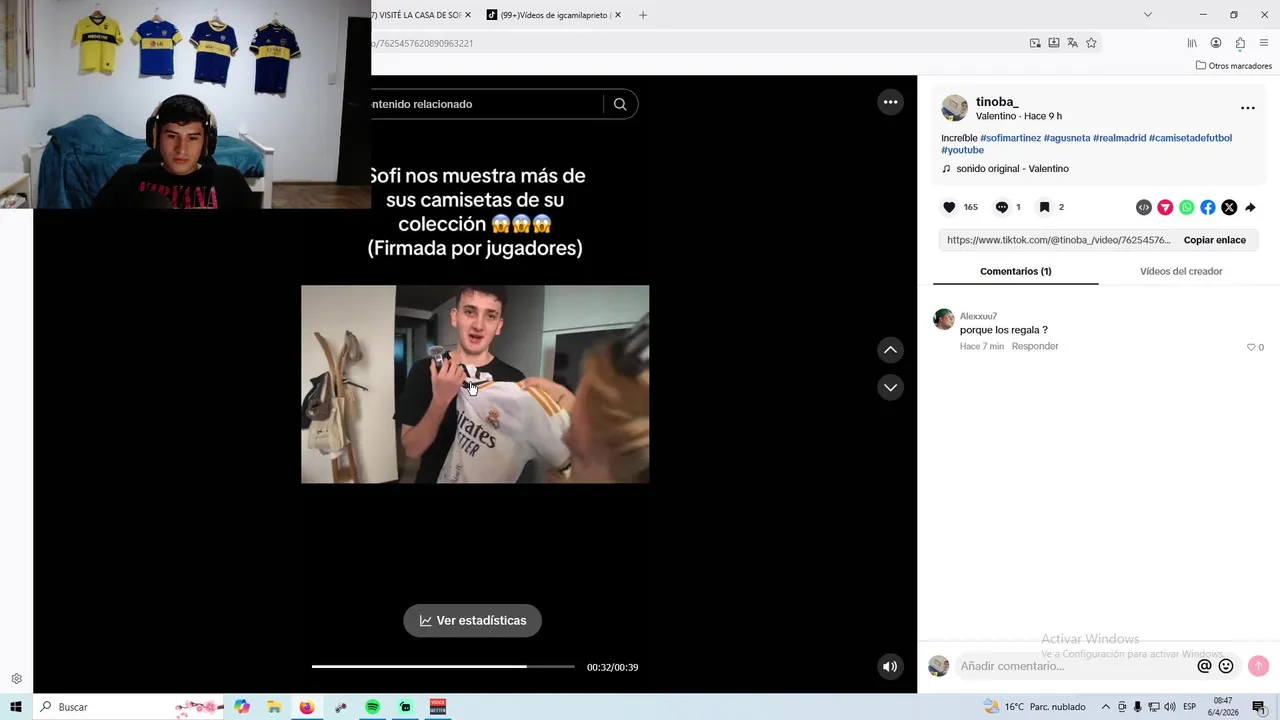Viewport: 1280px width, 720px height.
Task: Close the VISITÉ LA CASA browser tab
Action: pos(467,15)
